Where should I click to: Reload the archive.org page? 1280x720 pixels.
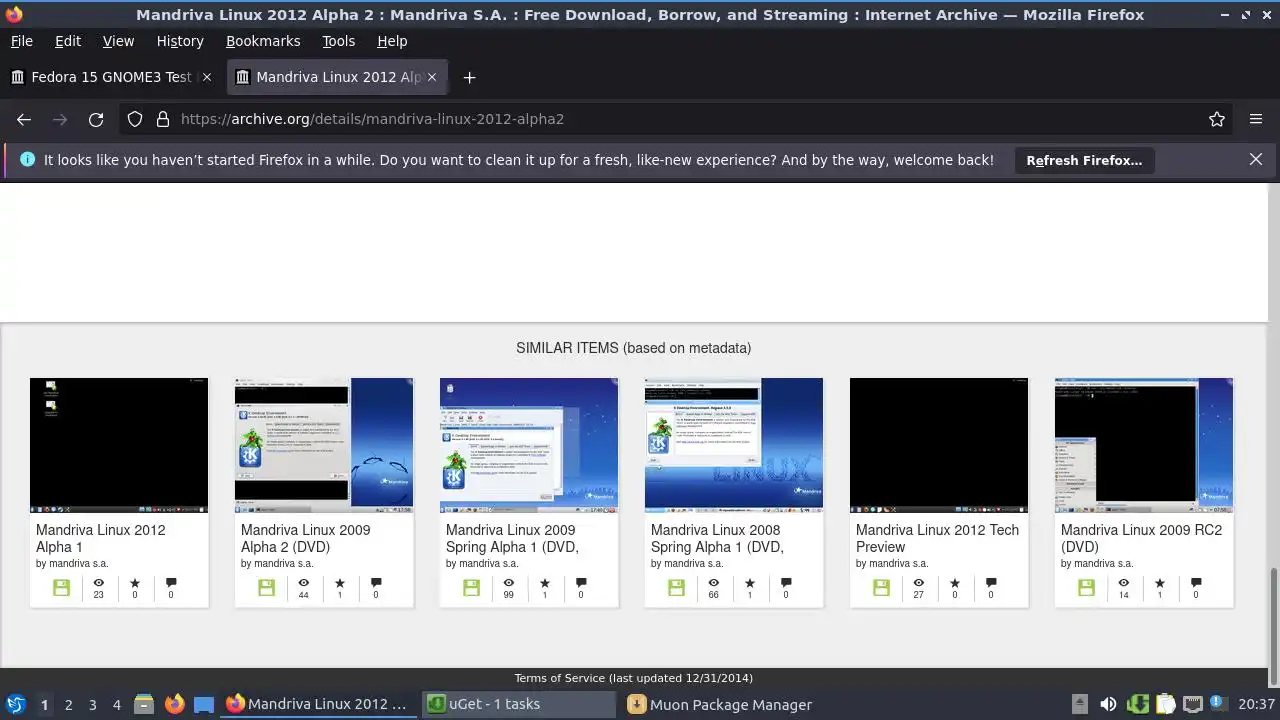[96, 119]
